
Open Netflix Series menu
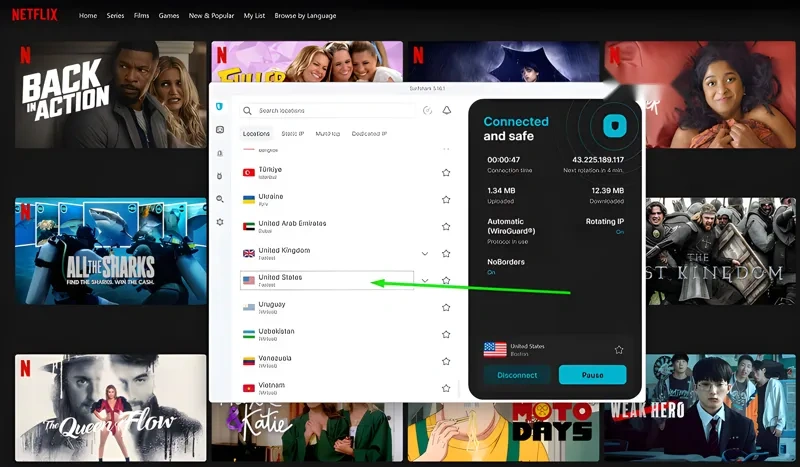[x=115, y=16]
